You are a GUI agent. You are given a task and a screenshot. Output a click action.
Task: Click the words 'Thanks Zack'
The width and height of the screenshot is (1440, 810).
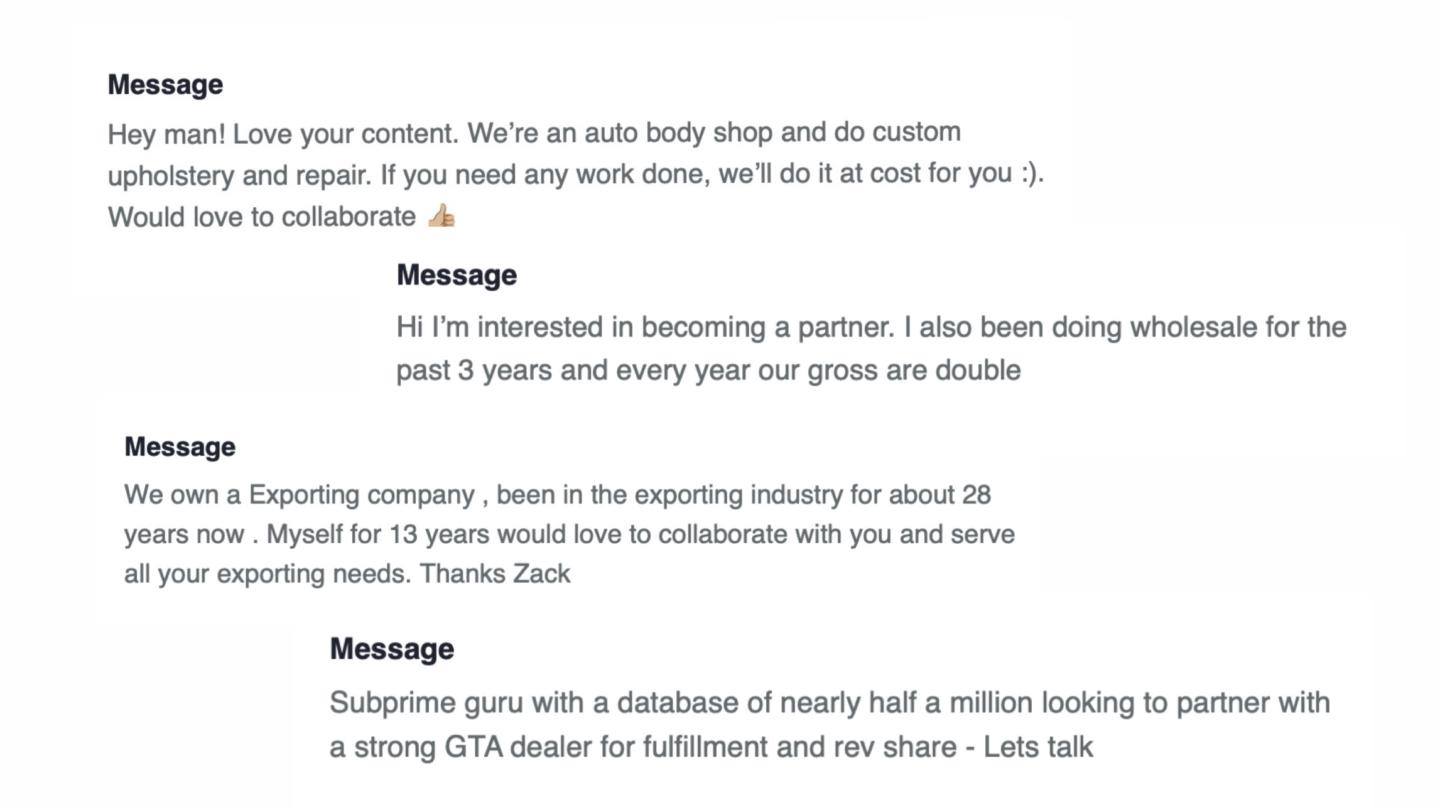click(495, 574)
